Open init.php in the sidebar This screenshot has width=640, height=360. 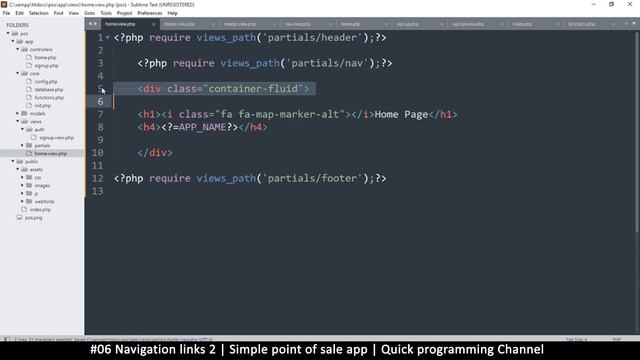click(42, 106)
